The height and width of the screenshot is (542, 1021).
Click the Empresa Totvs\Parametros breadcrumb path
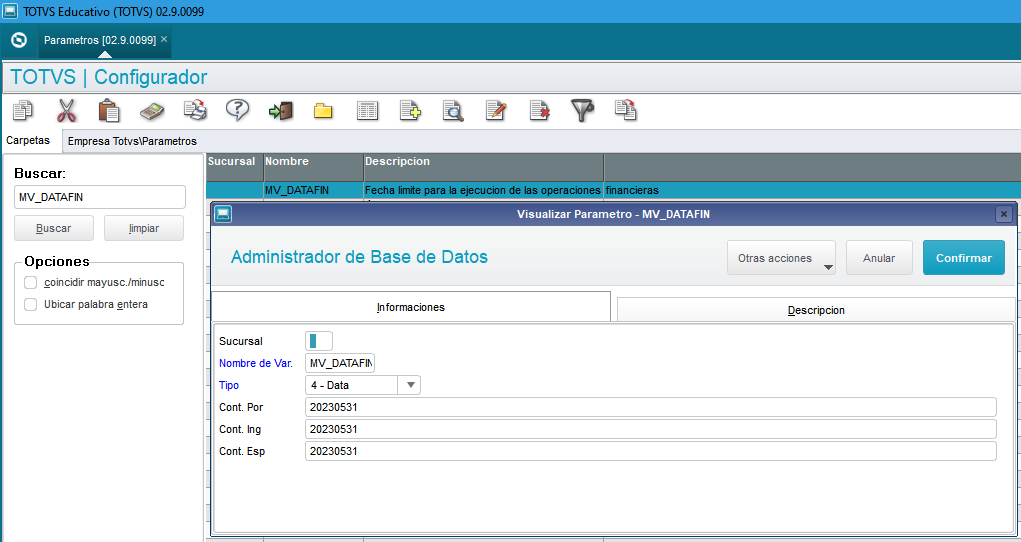pos(132,141)
